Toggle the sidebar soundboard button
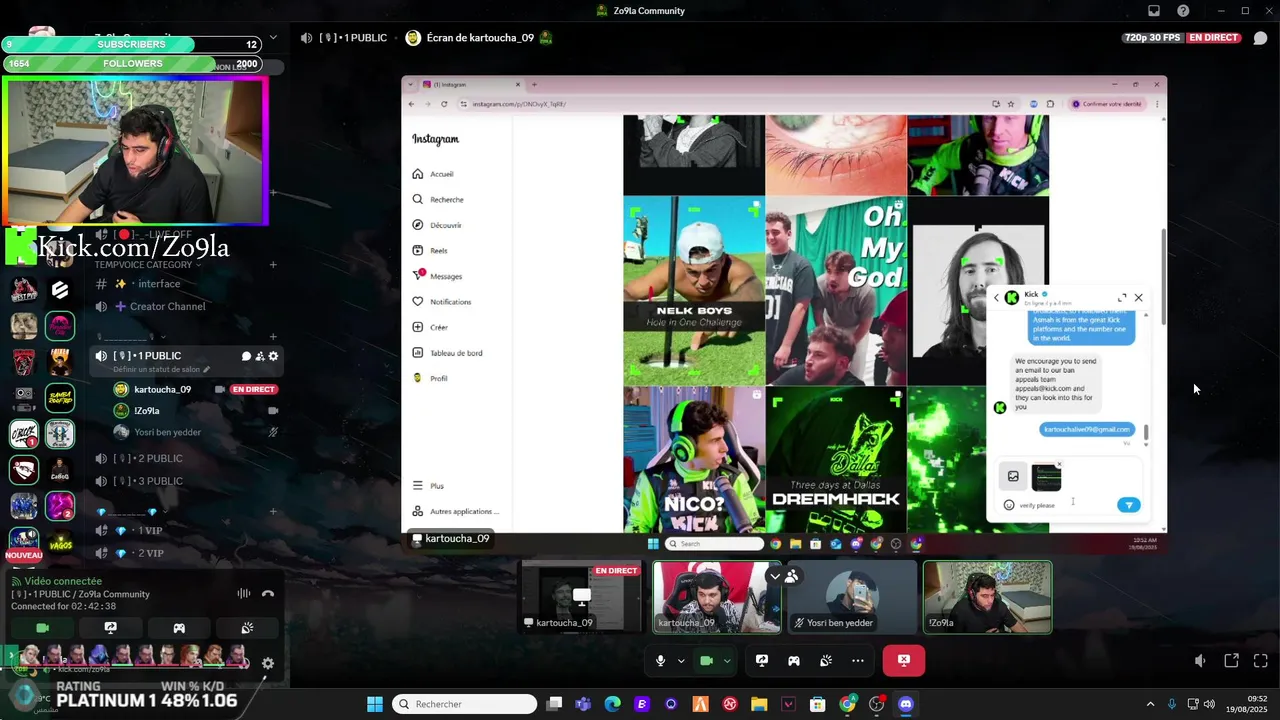1280x720 pixels. [x=247, y=628]
